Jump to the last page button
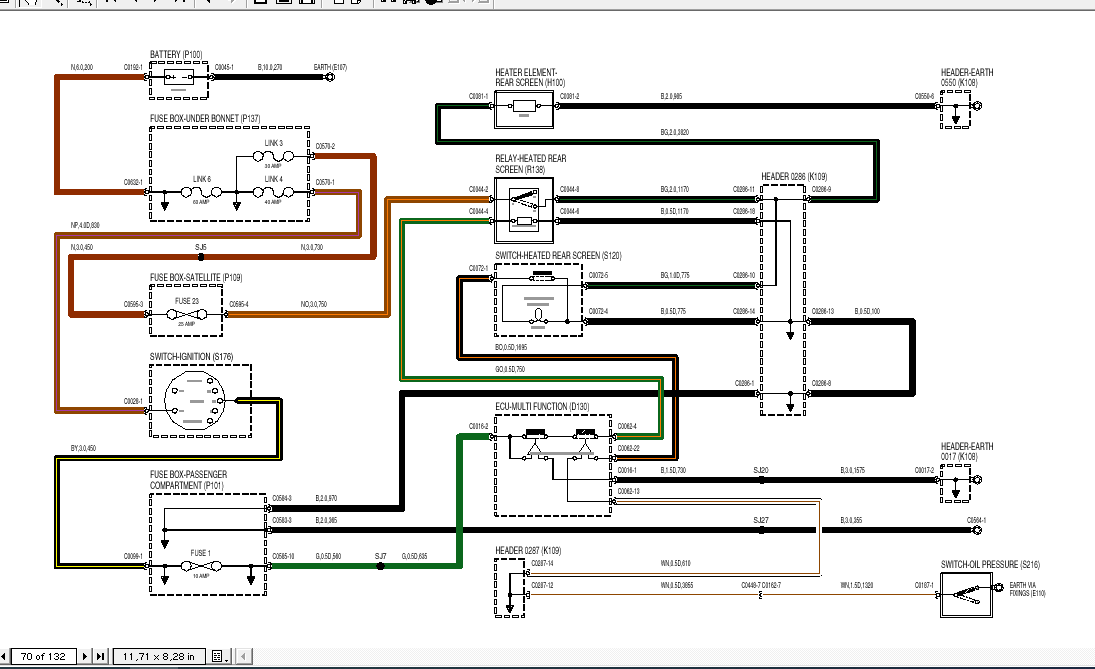The image size is (1095, 669). (101, 656)
